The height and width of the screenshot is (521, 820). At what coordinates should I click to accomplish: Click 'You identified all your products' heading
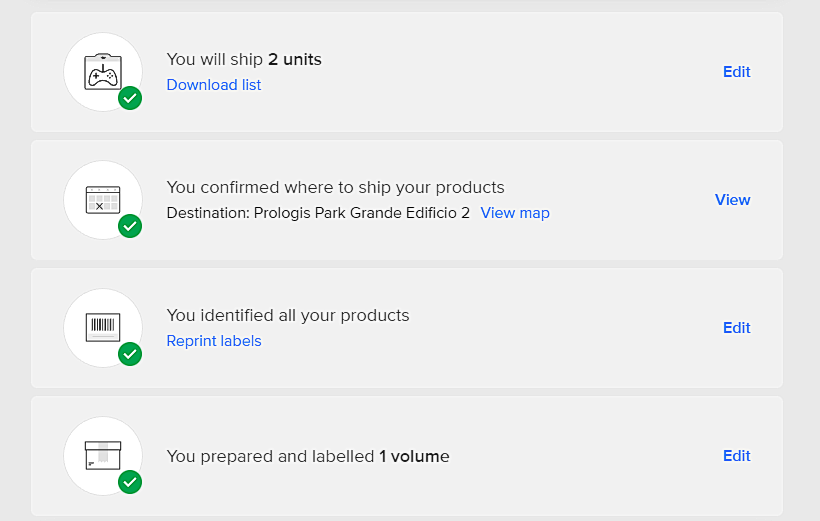[288, 316]
